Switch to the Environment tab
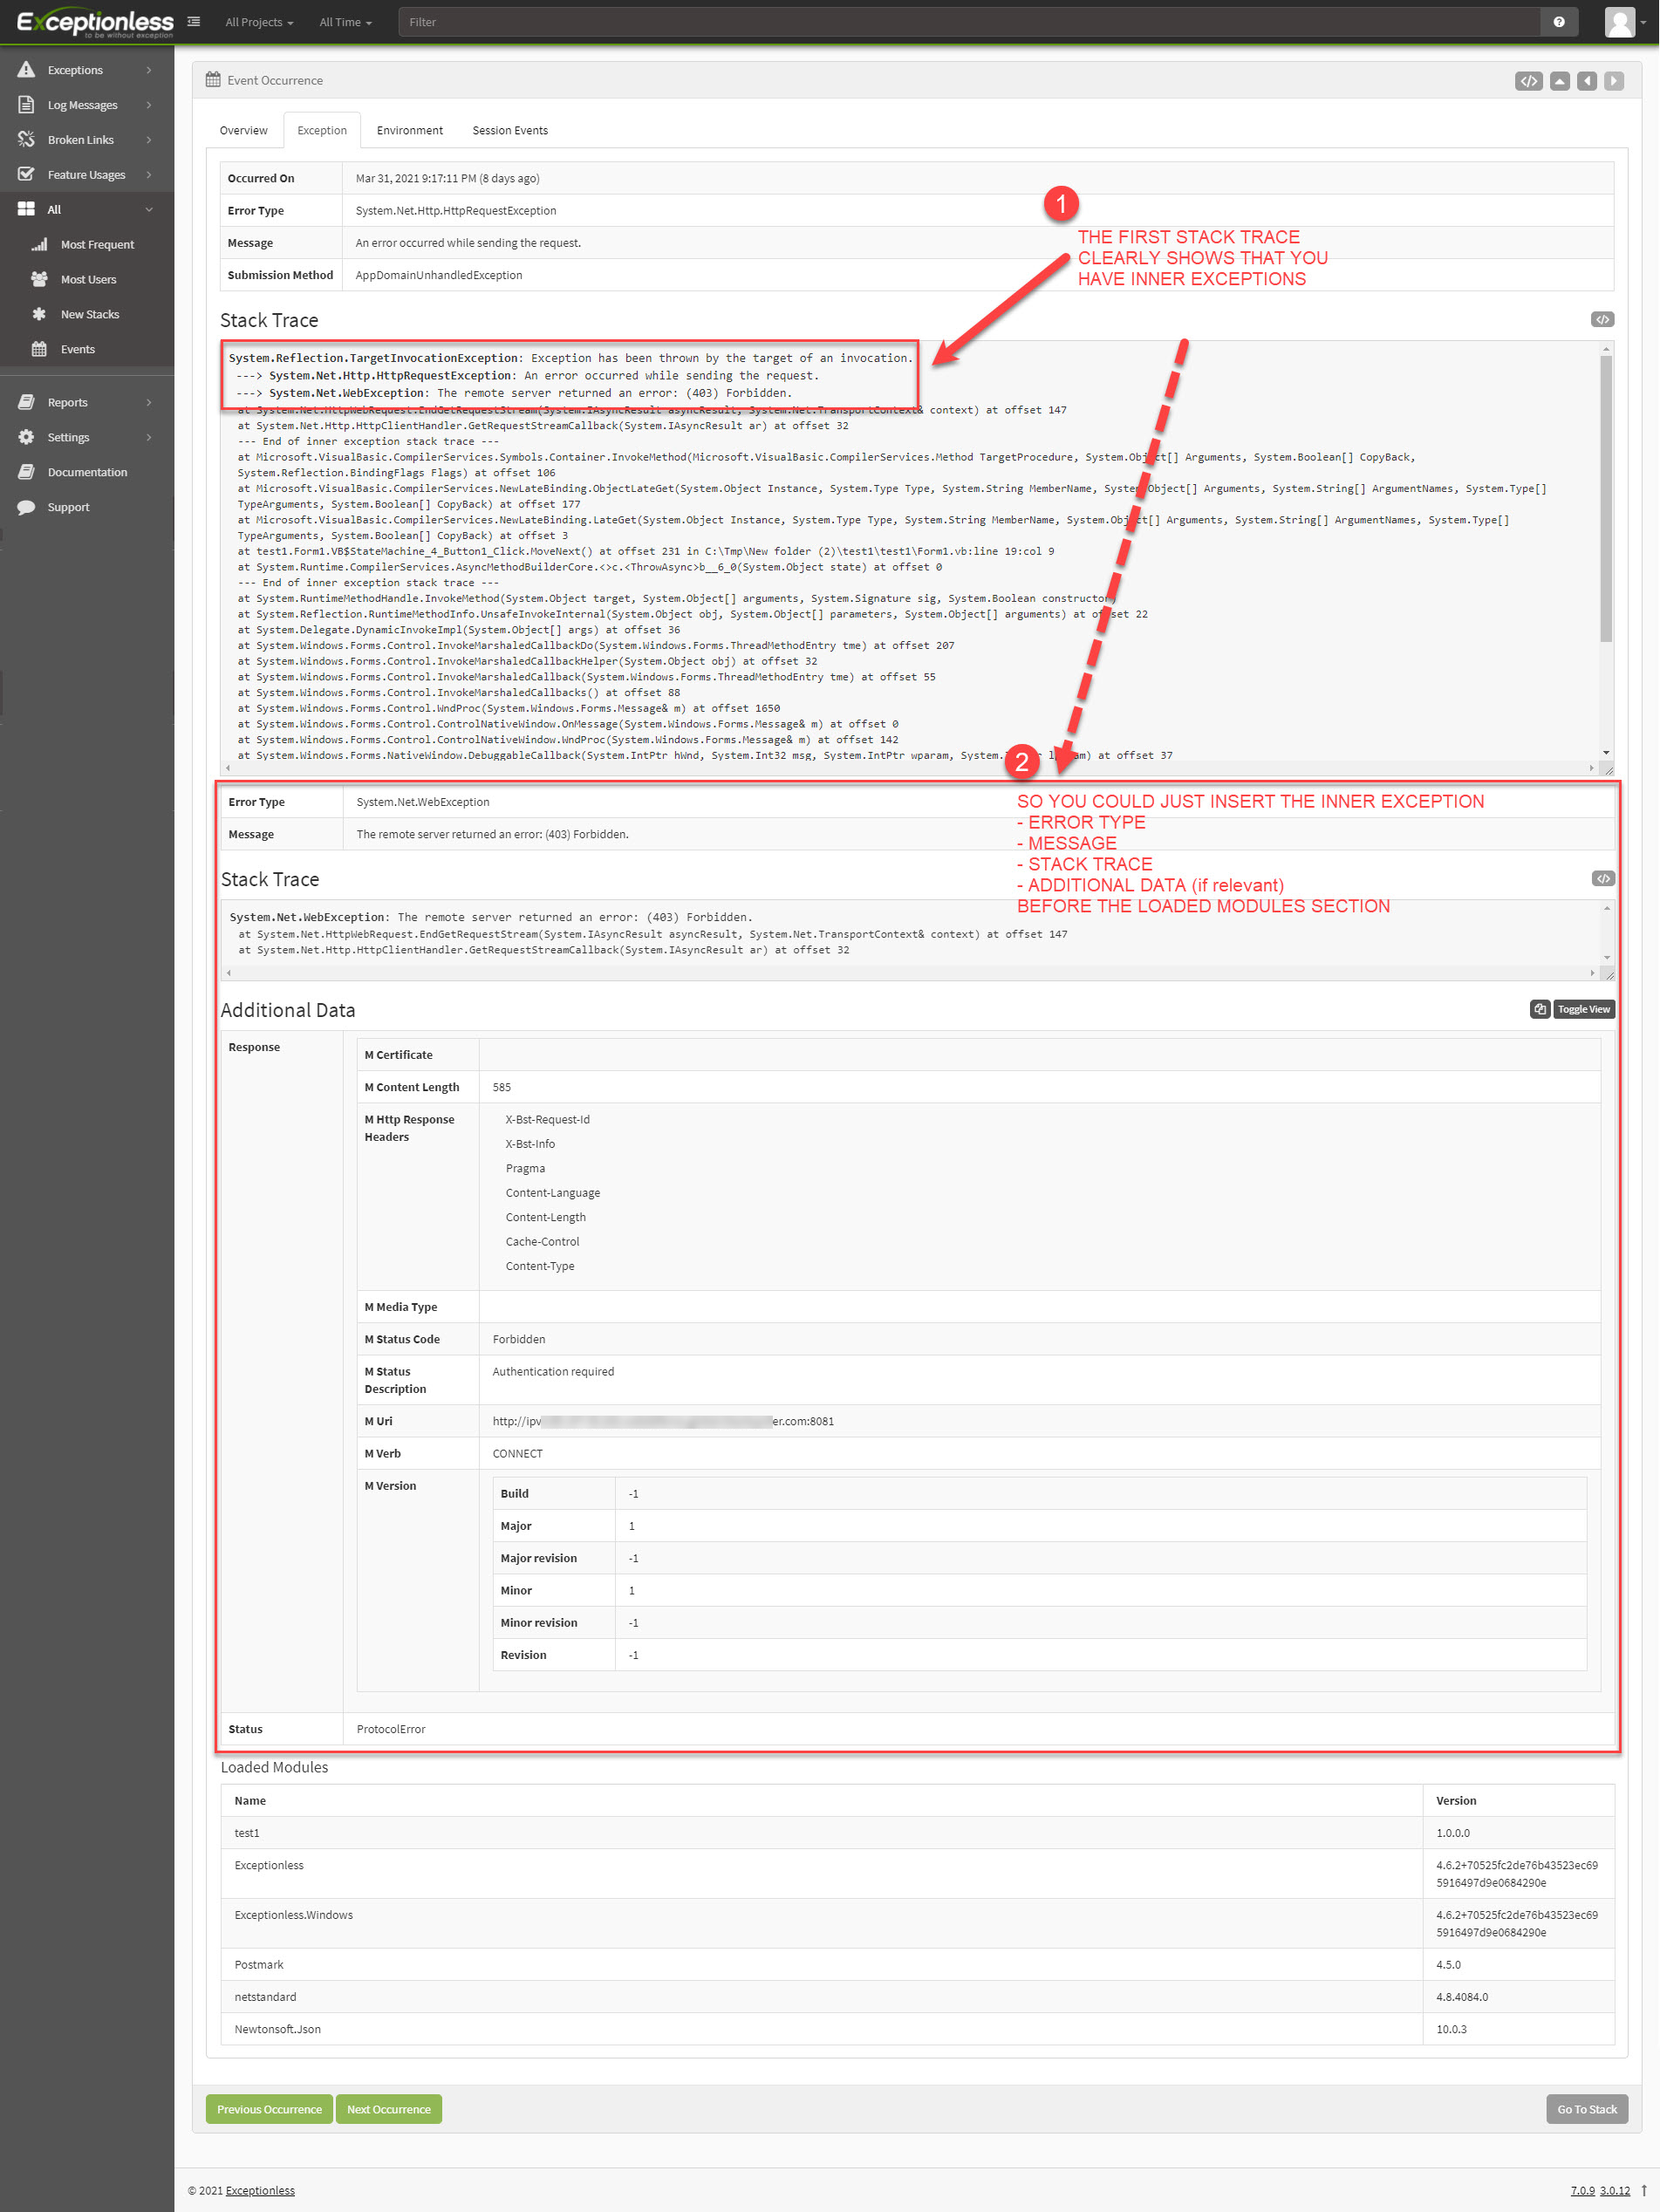The height and width of the screenshot is (2212, 1660). pyautogui.click(x=409, y=130)
